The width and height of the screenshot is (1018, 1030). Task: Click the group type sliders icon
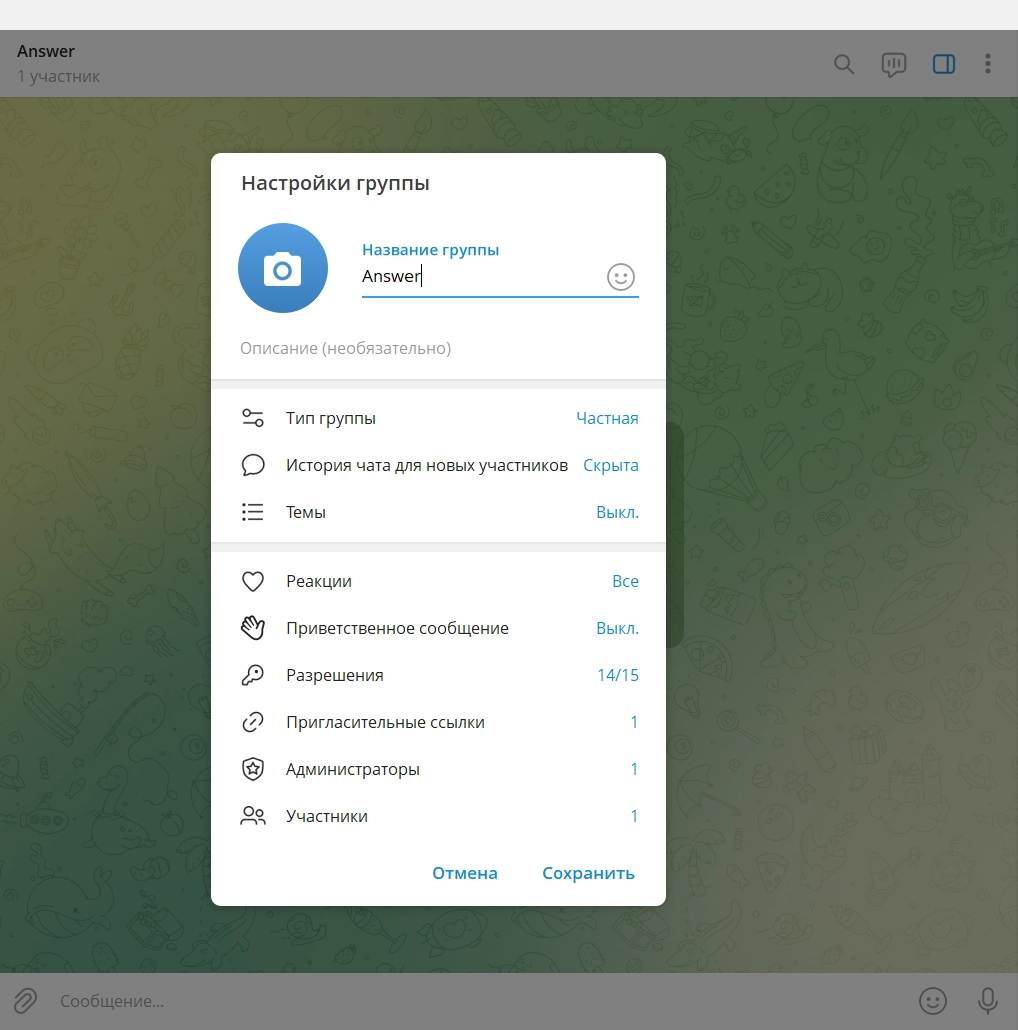click(253, 418)
